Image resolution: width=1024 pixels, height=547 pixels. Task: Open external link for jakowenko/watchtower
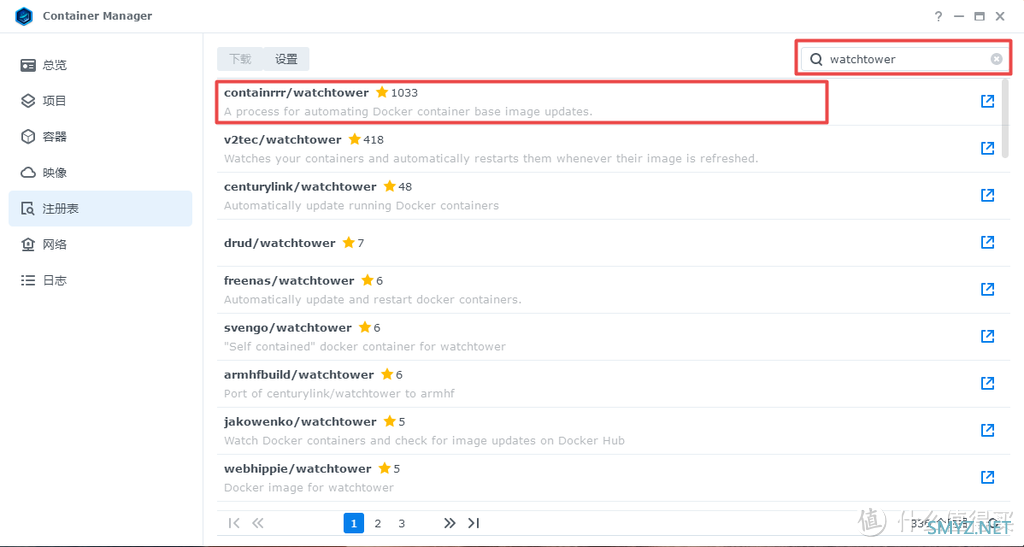[987, 430]
